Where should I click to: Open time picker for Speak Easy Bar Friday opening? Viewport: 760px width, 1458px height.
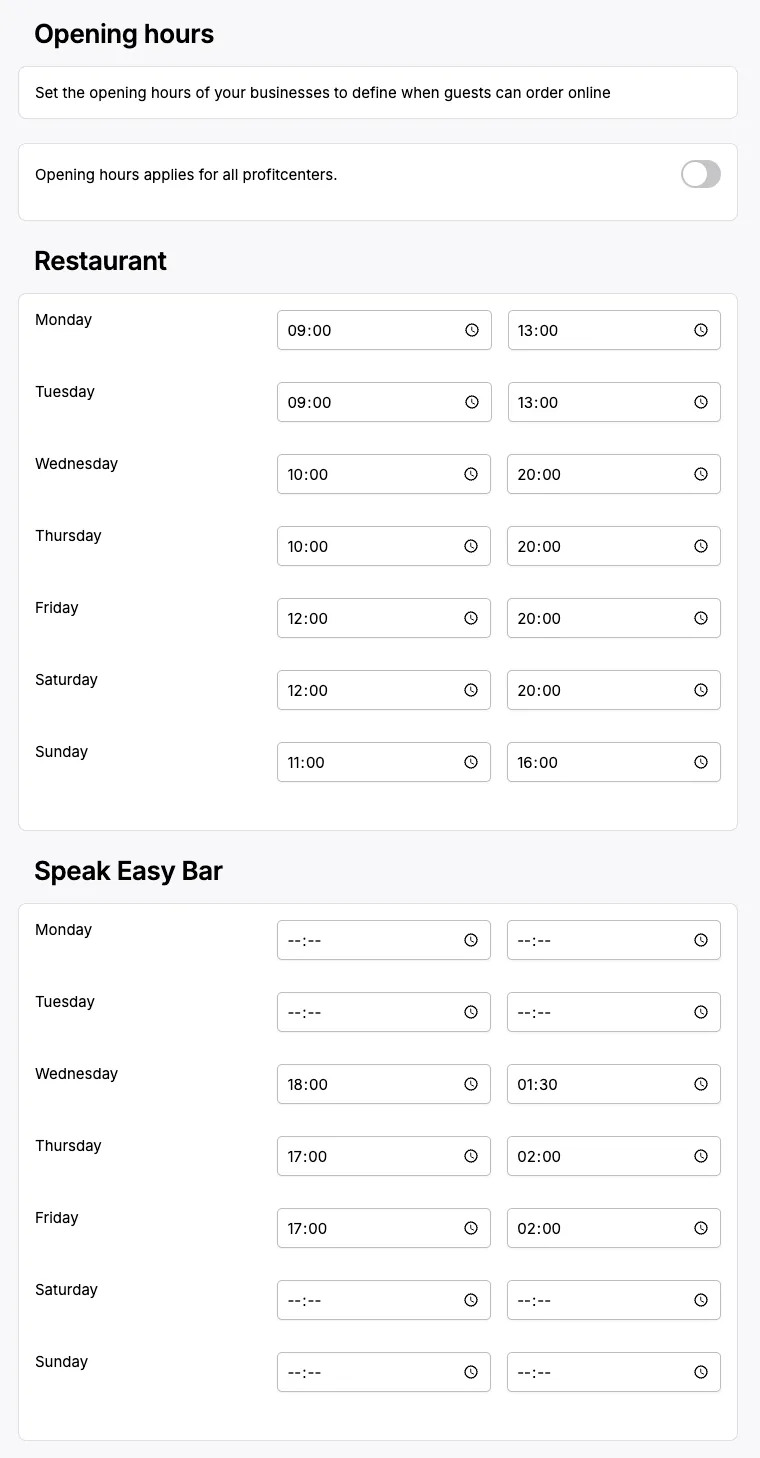(x=471, y=1228)
